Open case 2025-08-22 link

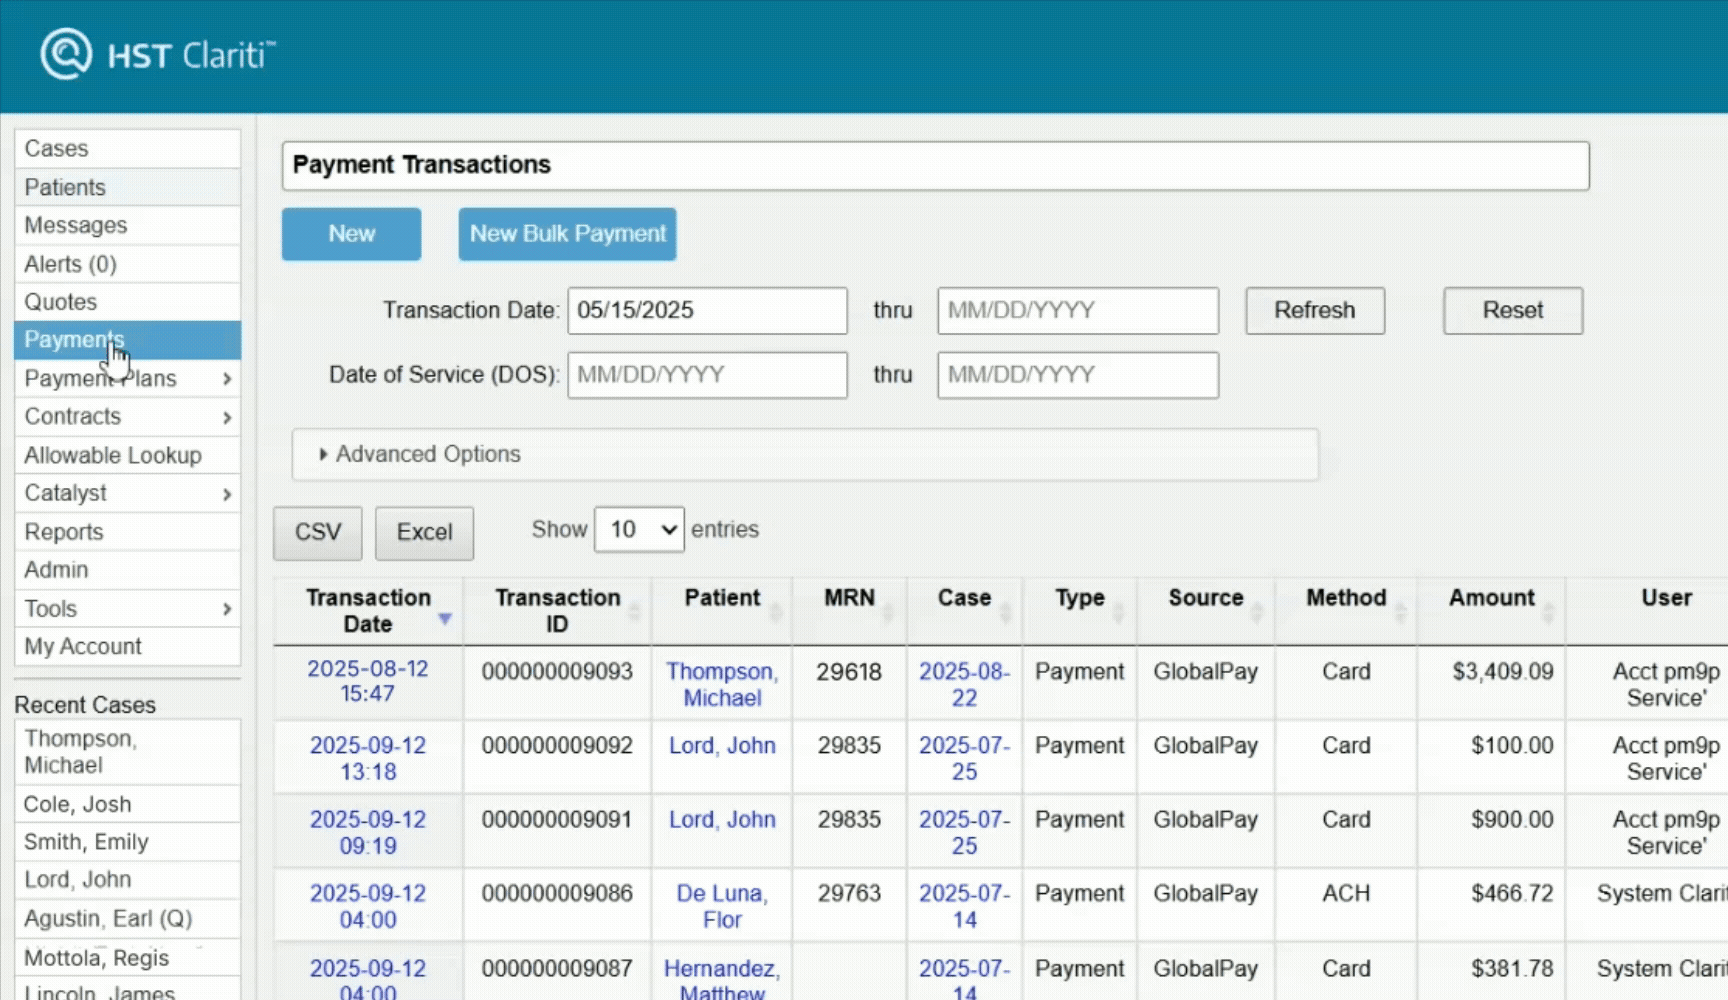pos(964,685)
